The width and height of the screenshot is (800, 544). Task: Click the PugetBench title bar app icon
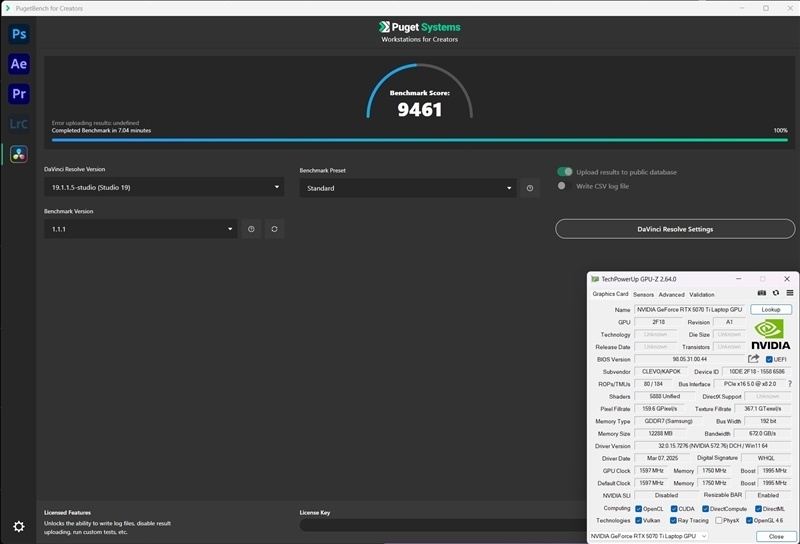point(8,8)
